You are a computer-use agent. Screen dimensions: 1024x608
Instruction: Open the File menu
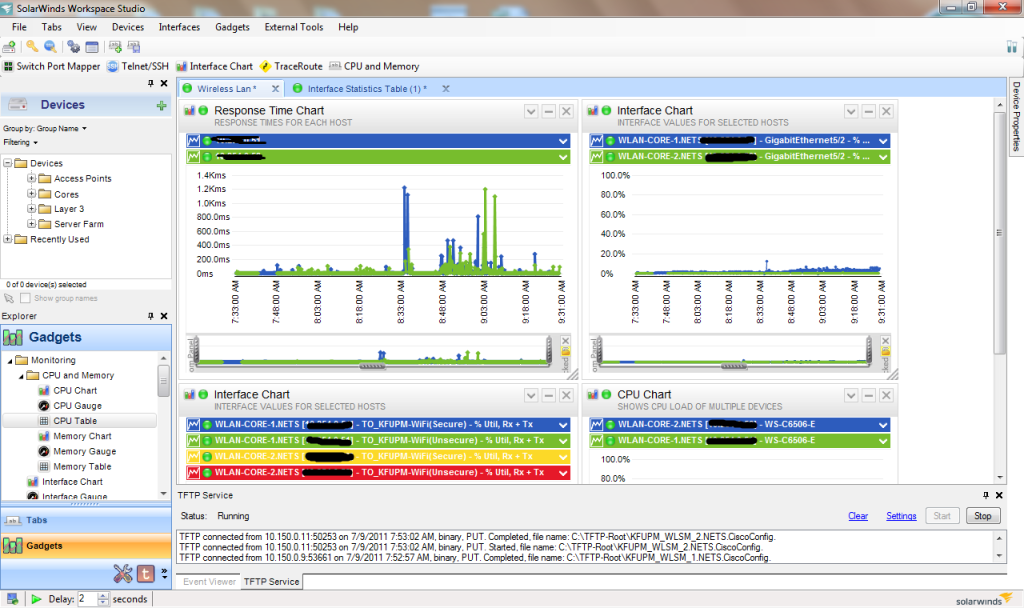pyautogui.click(x=20, y=27)
